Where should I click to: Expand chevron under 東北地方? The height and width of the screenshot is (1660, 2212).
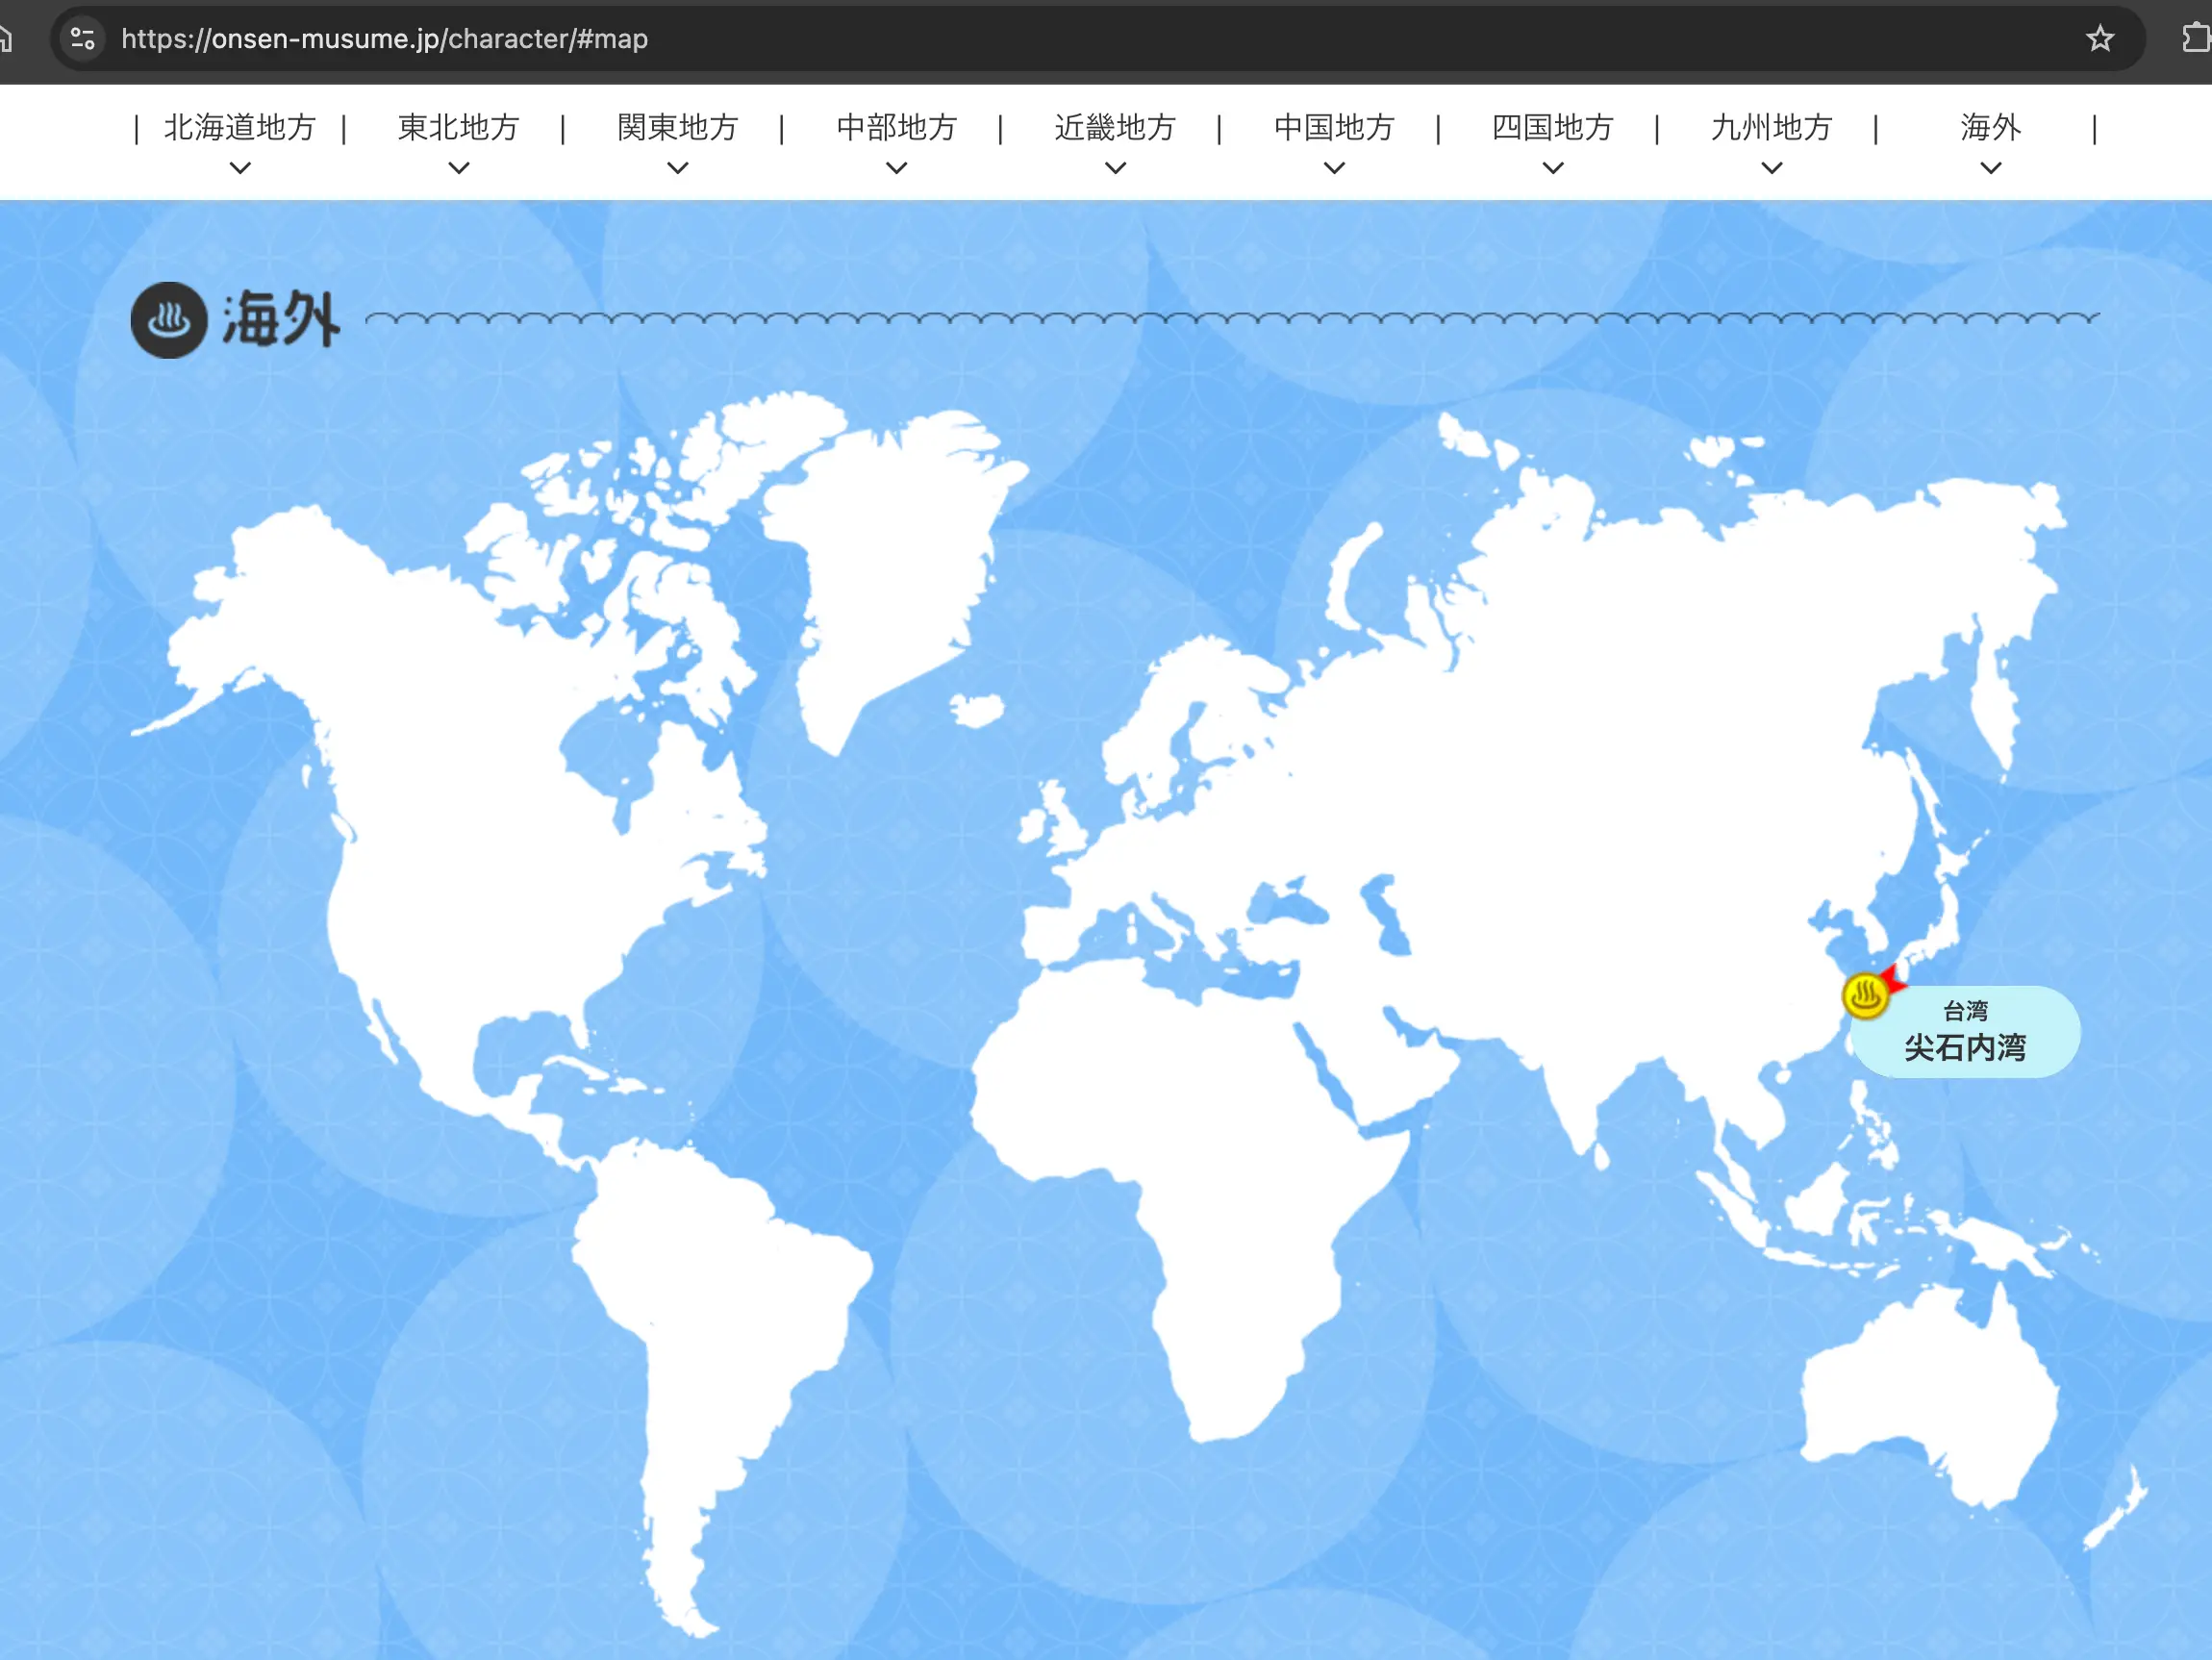coord(459,168)
